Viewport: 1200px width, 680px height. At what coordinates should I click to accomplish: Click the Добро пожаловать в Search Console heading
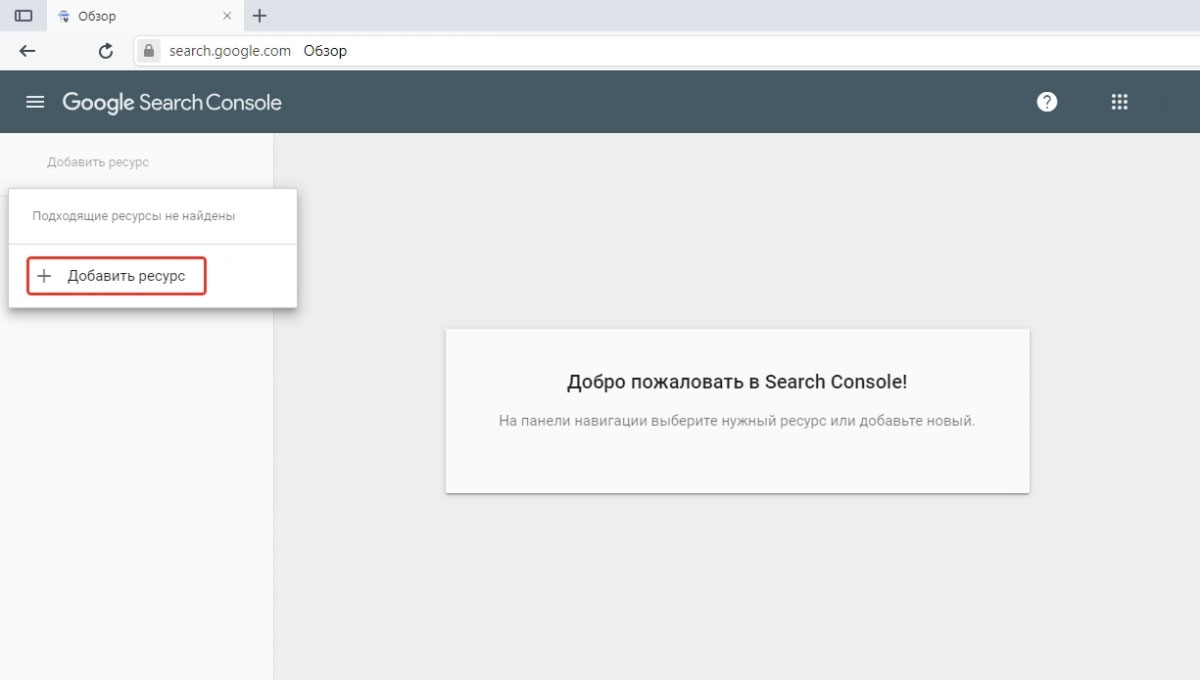point(737,382)
